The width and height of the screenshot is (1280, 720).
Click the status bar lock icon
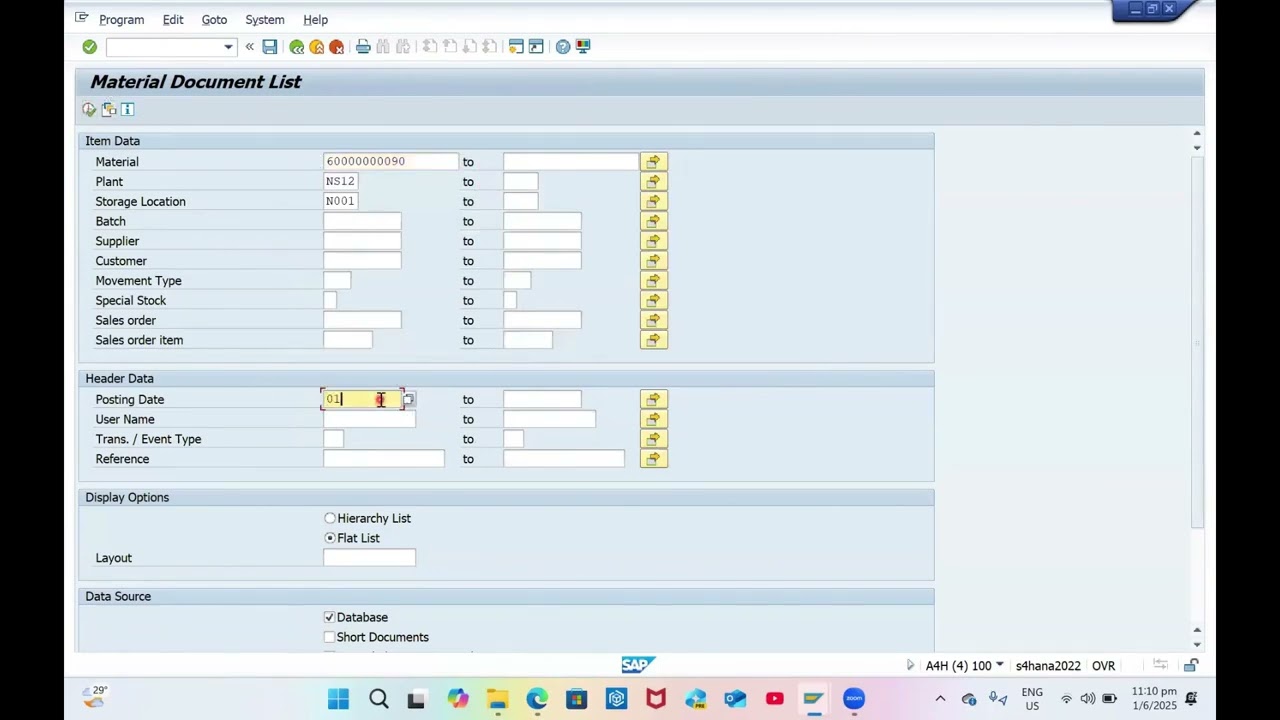pyautogui.click(x=1191, y=665)
